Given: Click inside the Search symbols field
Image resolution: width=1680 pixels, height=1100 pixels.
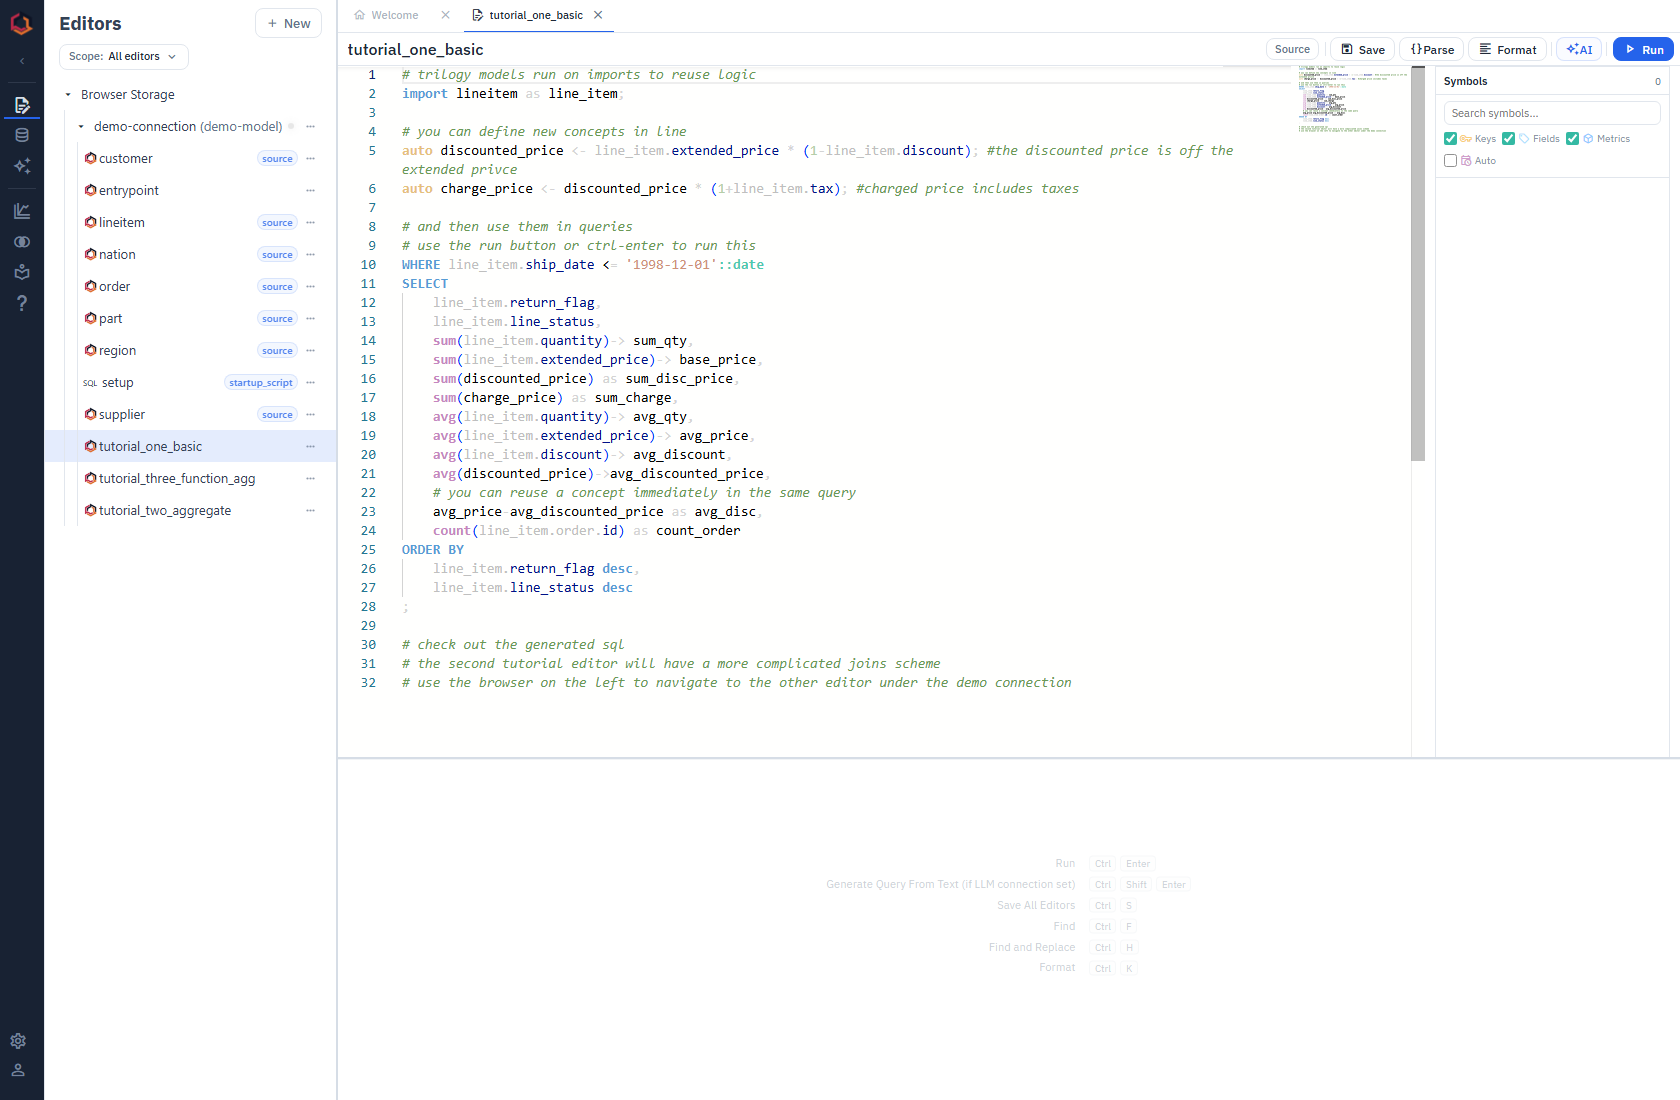Looking at the screenshot, I should click(1550, 112).
